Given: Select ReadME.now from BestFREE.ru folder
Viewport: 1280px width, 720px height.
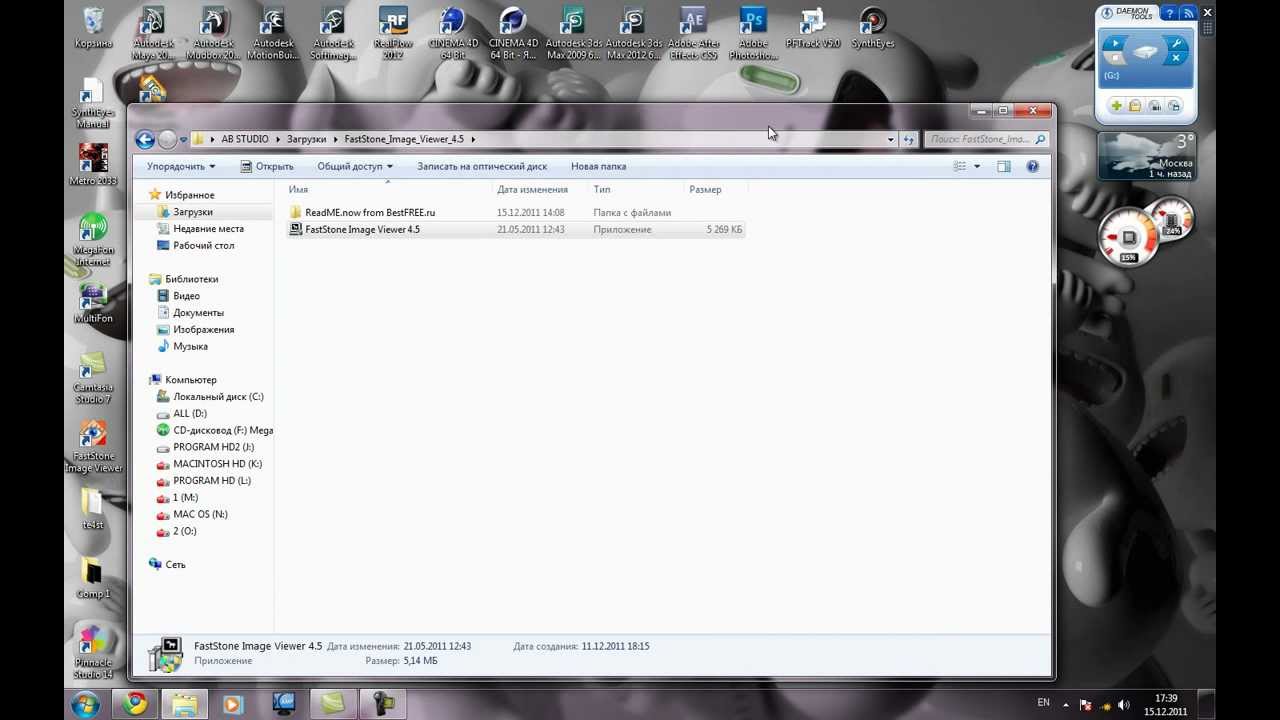Looking at the screenshot, I should pos(515,212).
